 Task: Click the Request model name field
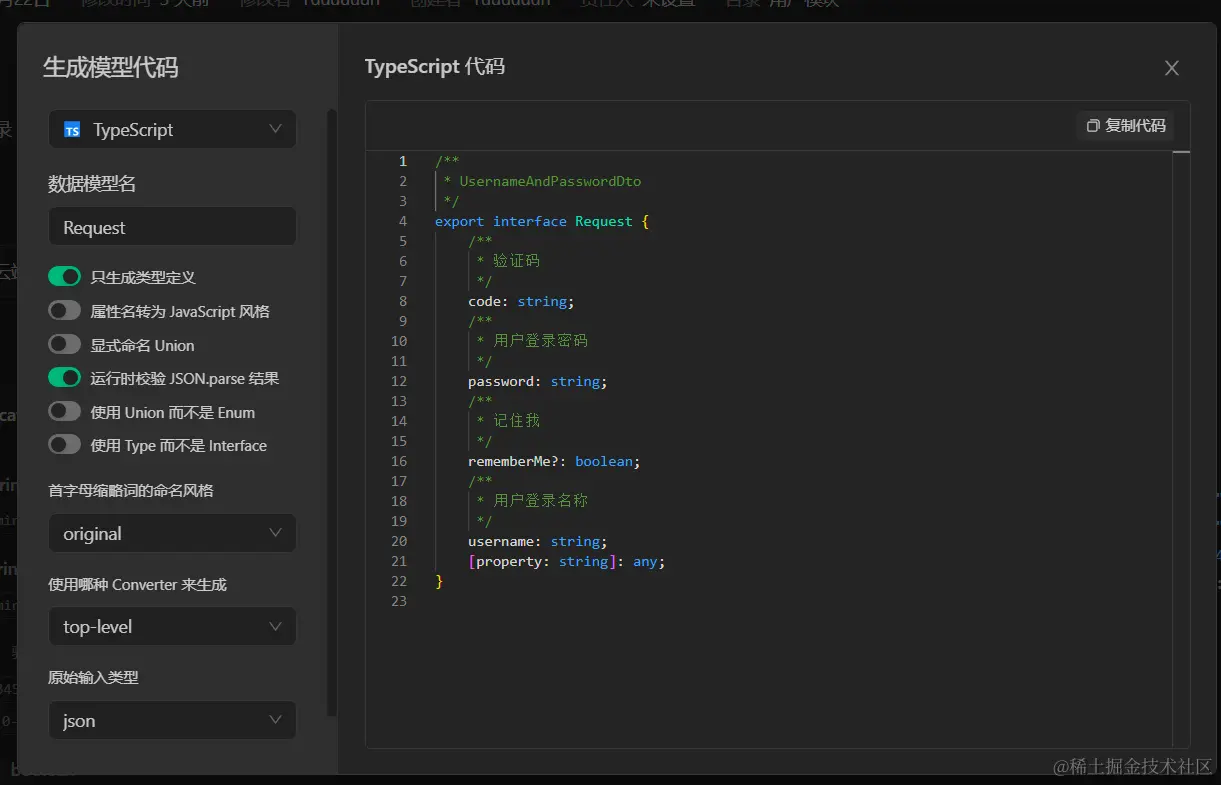tap(172, 227)
